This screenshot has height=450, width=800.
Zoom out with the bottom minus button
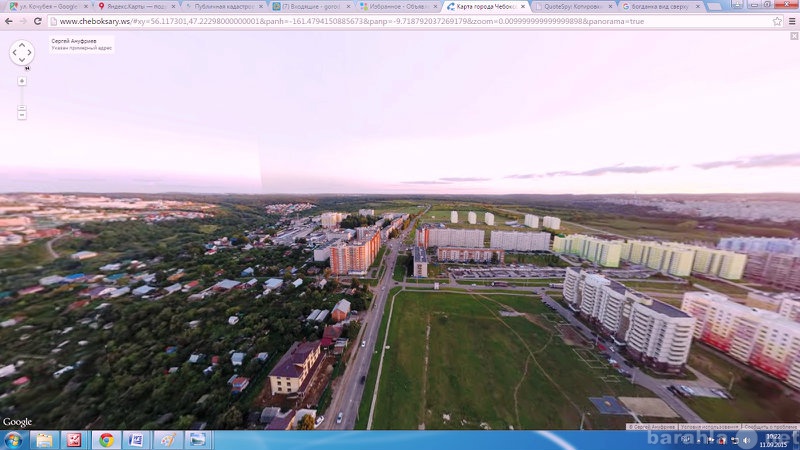point(21,115)
